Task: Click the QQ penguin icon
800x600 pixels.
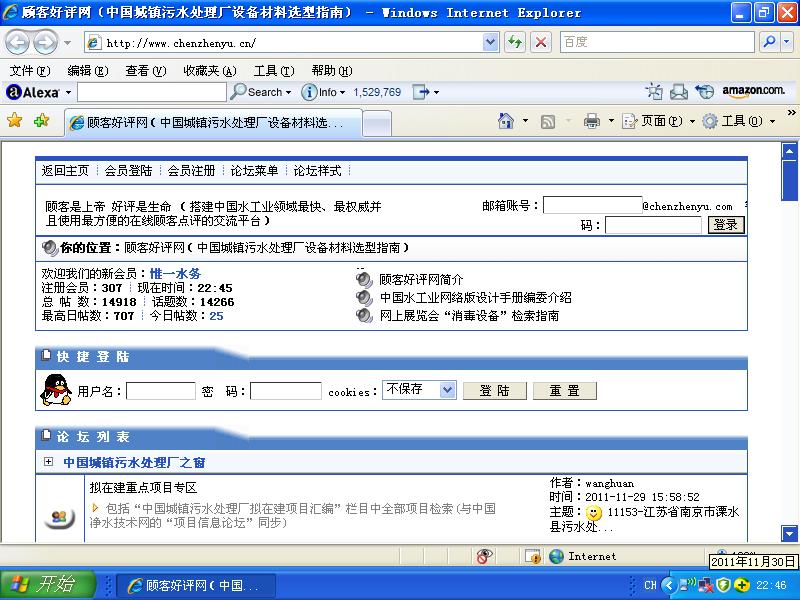Action: (56, 390)
